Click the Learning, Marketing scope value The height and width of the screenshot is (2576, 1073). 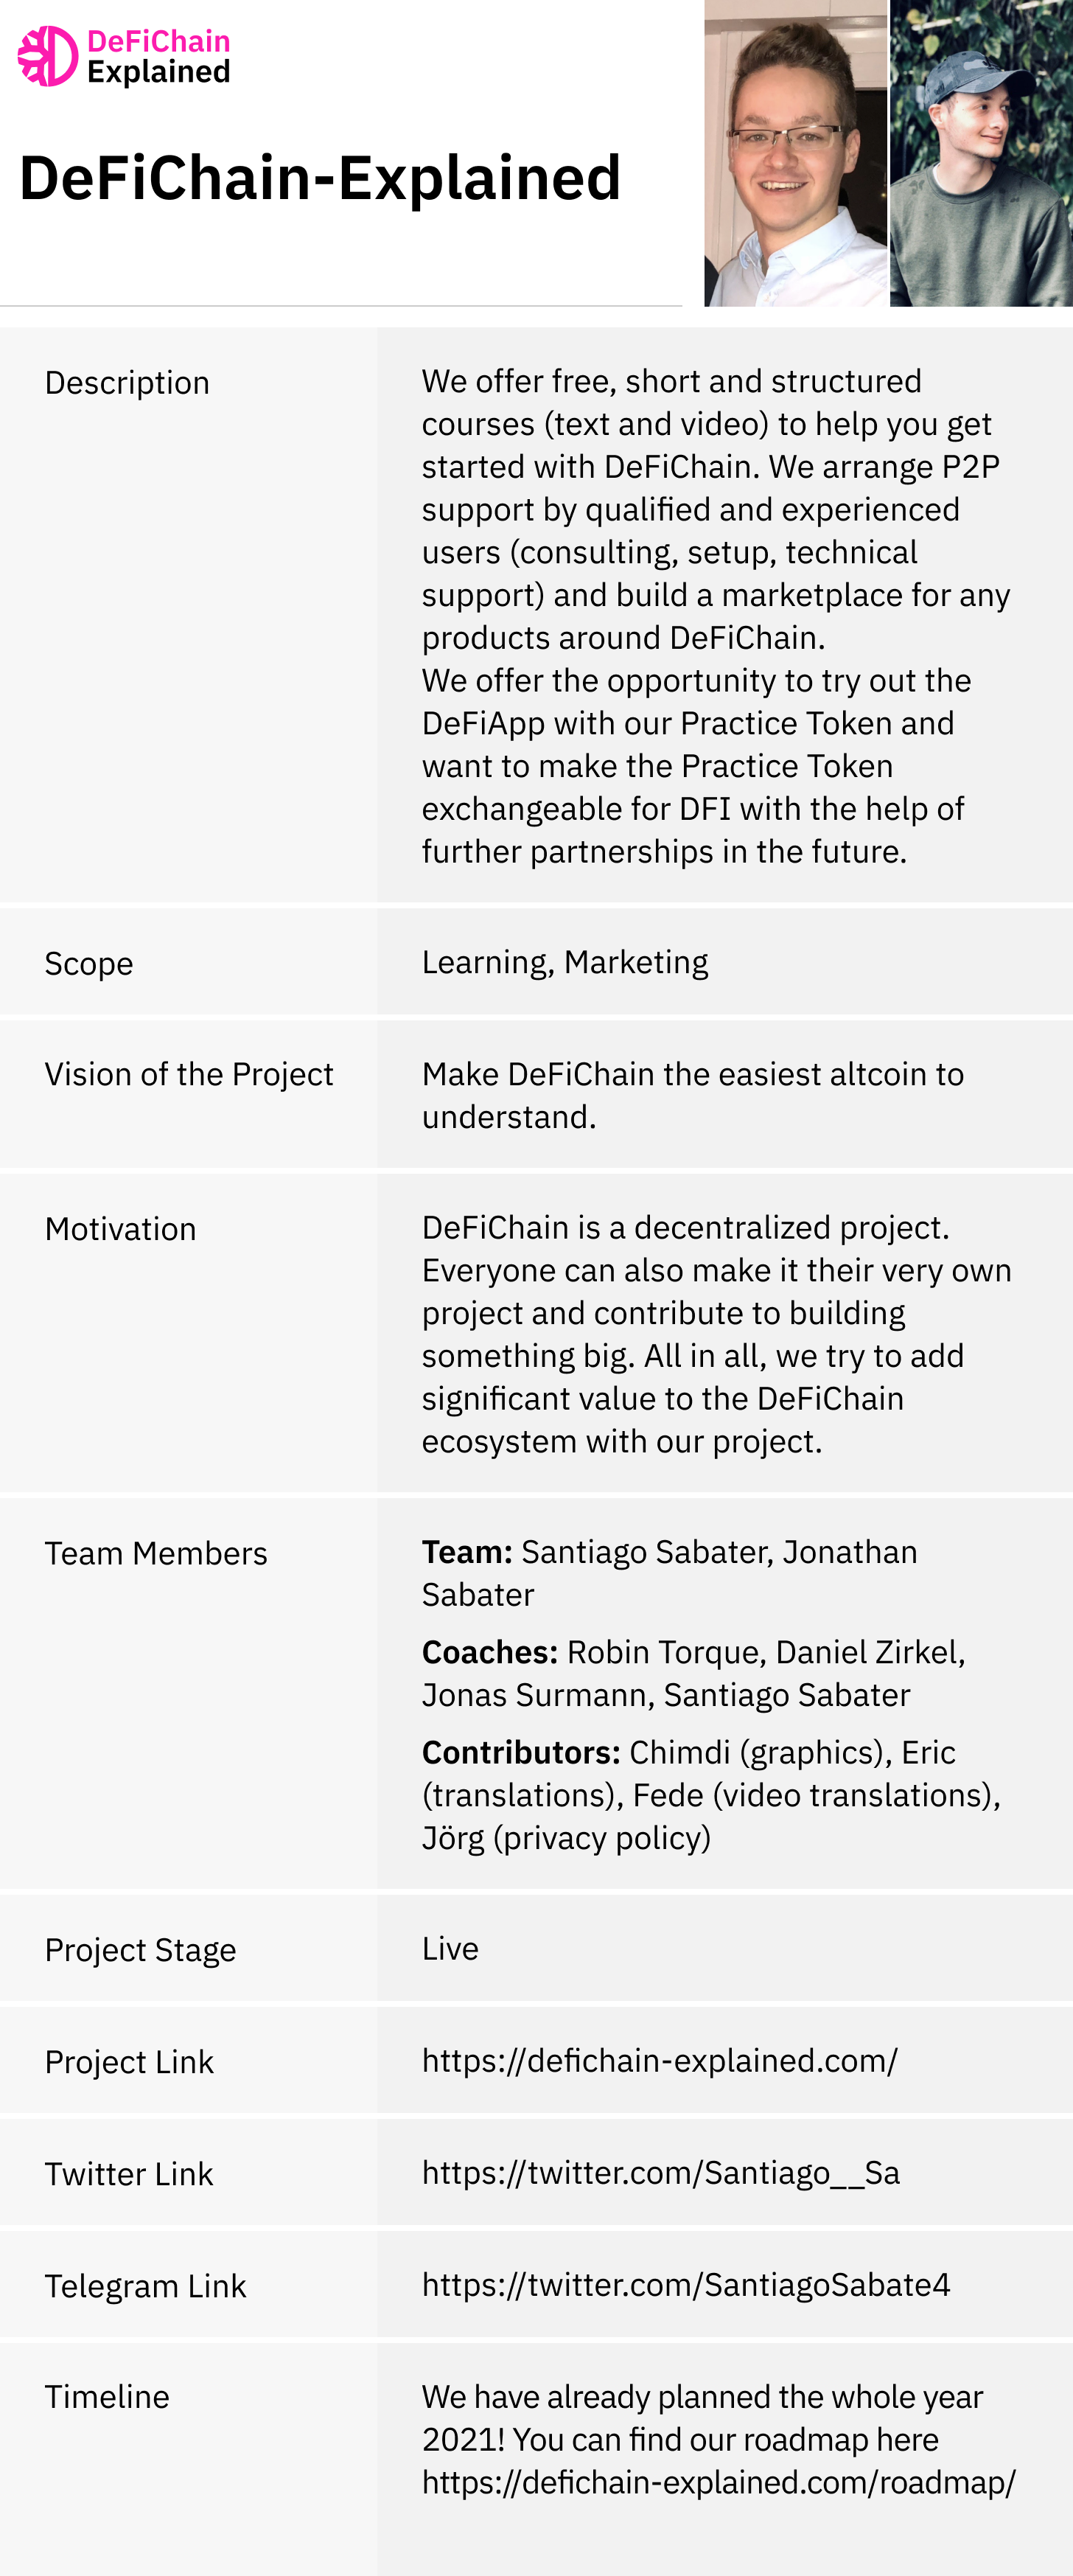(564, 962)
